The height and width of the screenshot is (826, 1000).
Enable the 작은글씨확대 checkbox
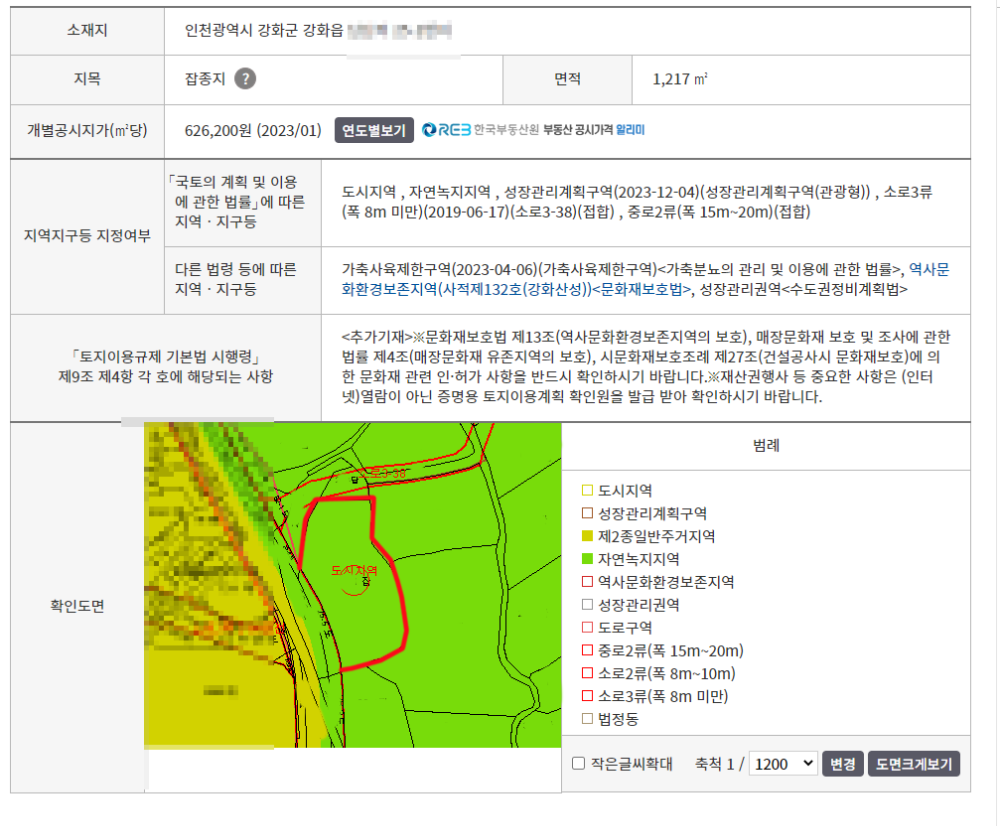tap(578, 764)
